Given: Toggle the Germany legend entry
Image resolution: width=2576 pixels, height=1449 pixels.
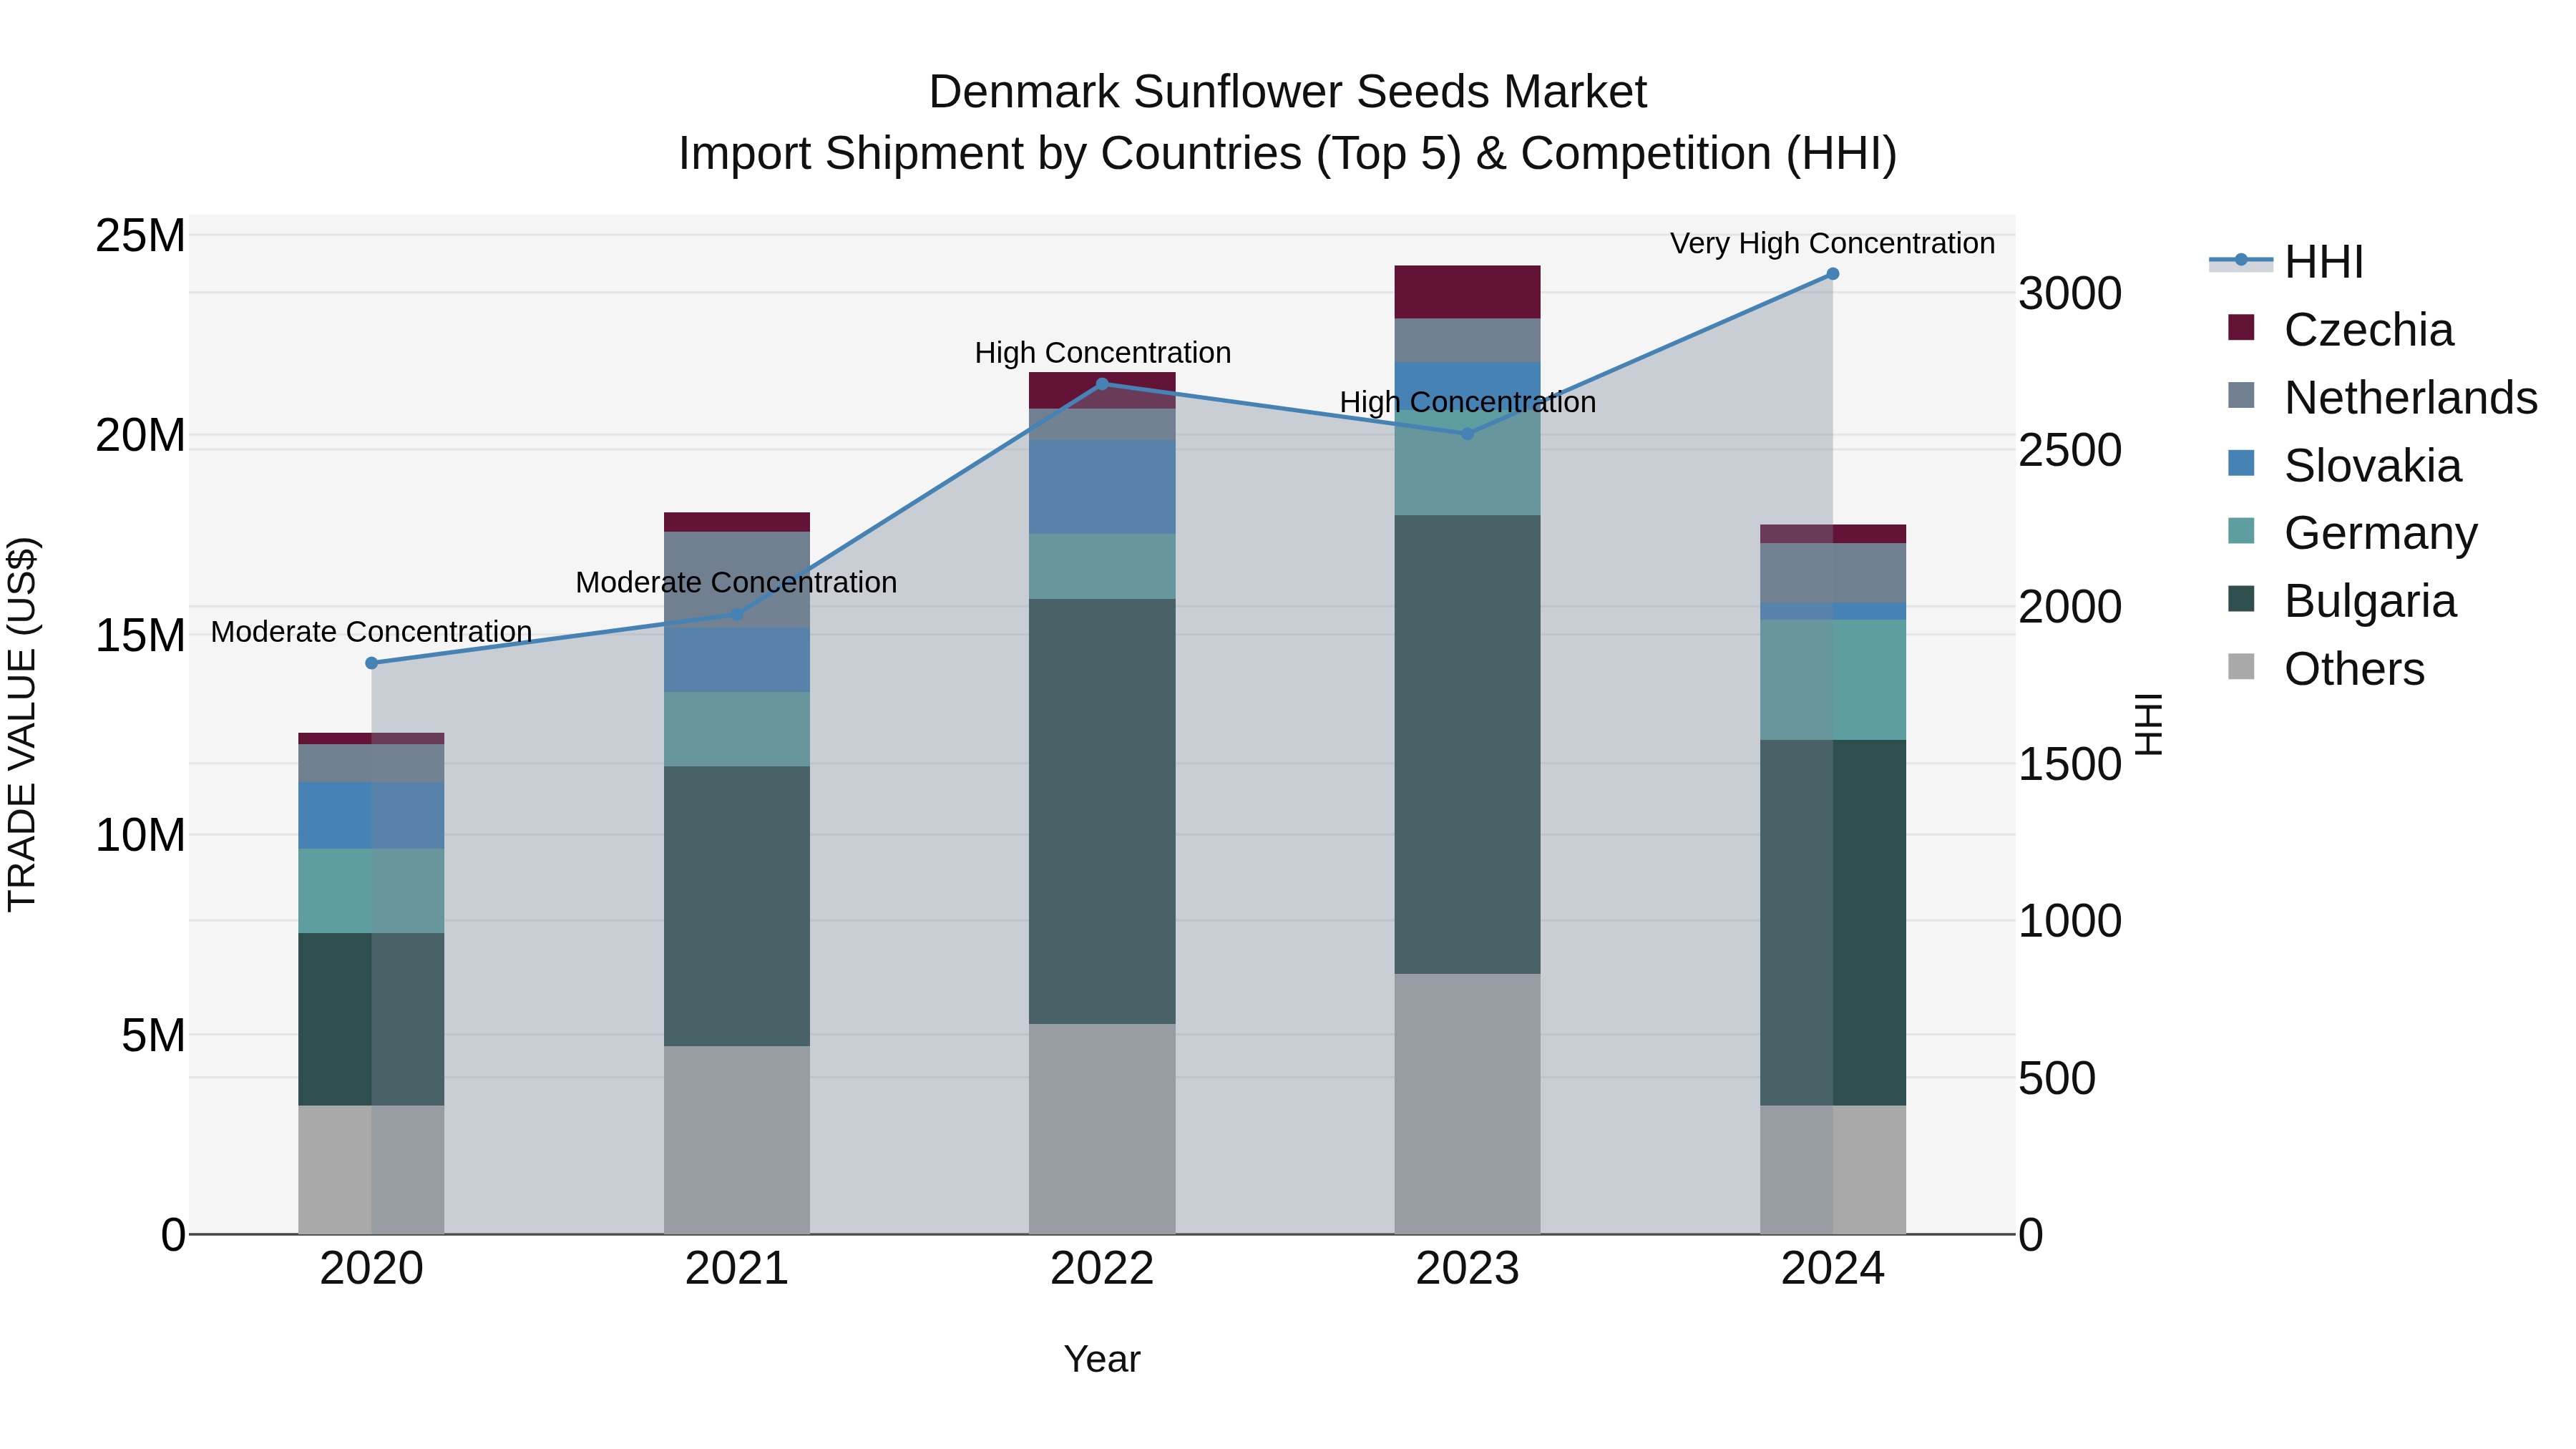Looking at the screenshot, I should pos(2352,533).
